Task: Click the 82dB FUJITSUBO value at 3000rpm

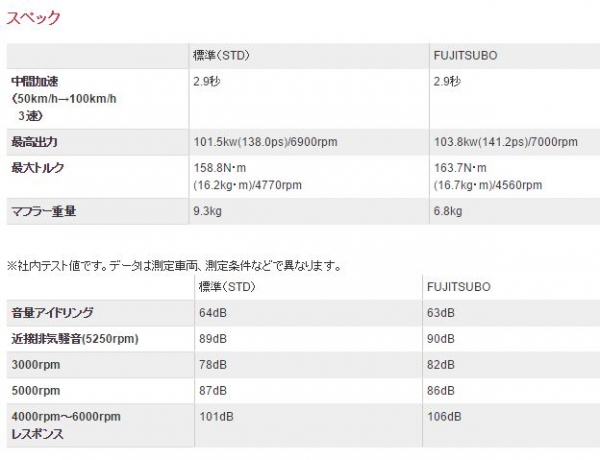Action: tap(441, 365)
